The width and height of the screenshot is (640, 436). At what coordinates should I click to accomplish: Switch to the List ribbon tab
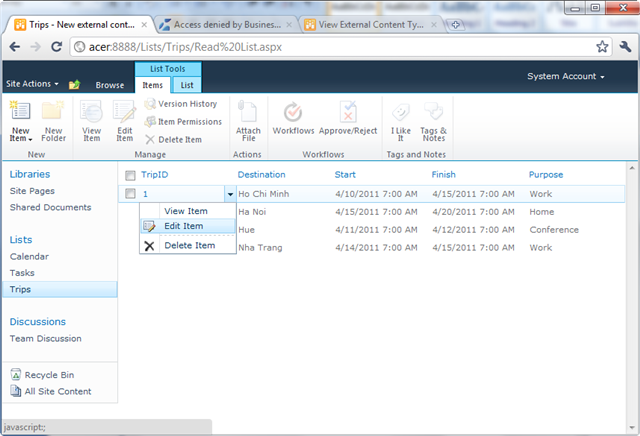click(187, 85)
